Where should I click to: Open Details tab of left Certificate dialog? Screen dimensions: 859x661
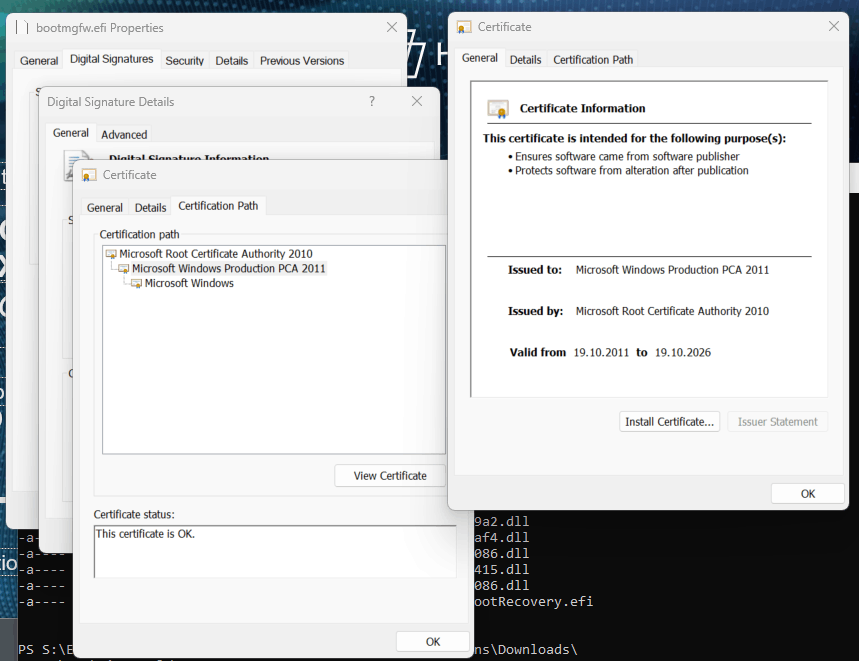click(x=151, y=208)
